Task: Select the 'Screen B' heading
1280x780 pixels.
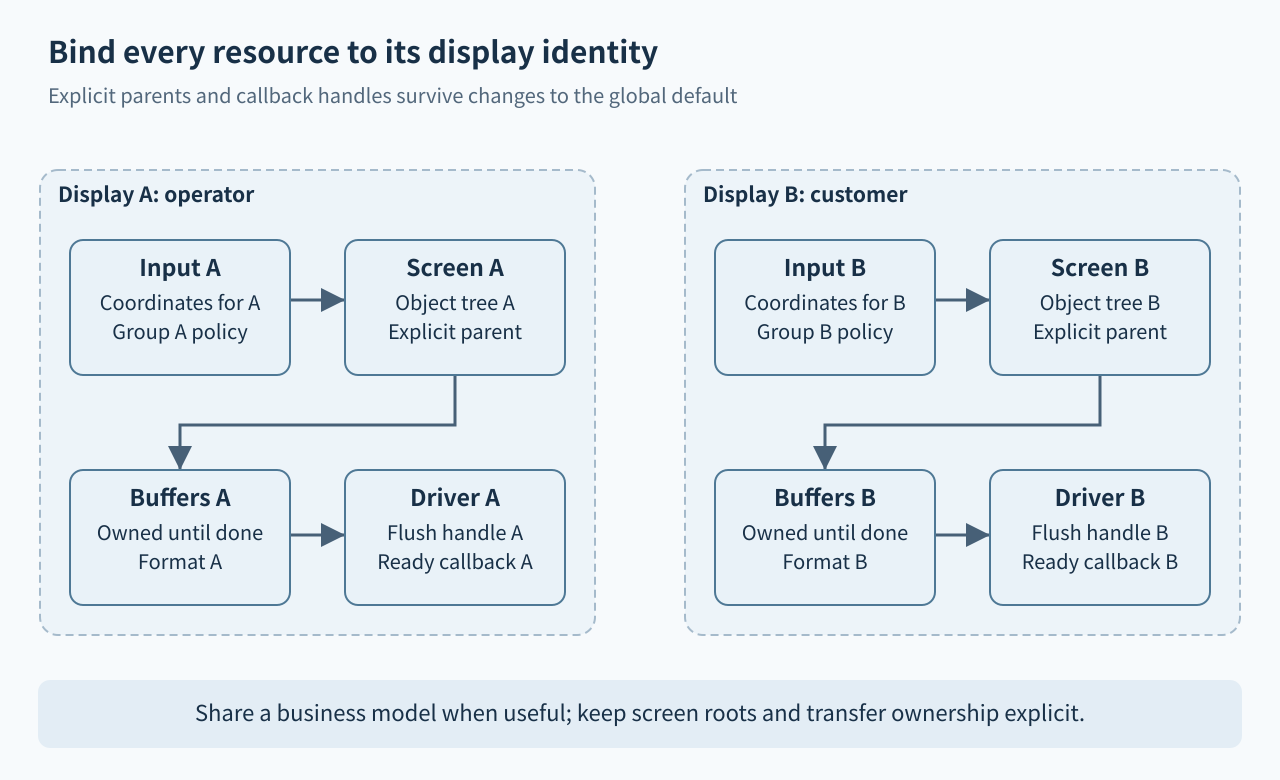Action: pyautogui.click(x=1100, y=268)
